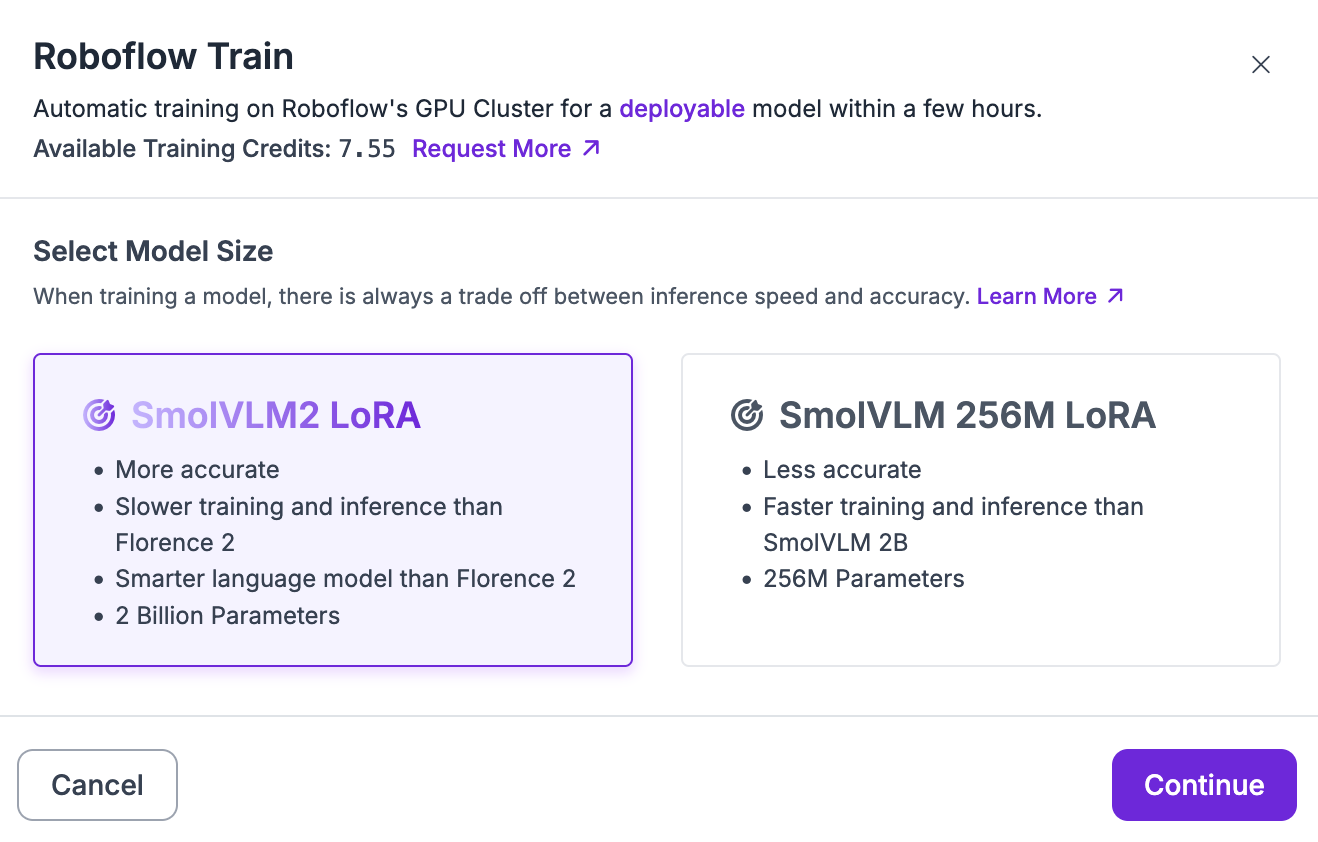Open the Learn More link
1318x842 pixels.
click(x=1050, y=296)
